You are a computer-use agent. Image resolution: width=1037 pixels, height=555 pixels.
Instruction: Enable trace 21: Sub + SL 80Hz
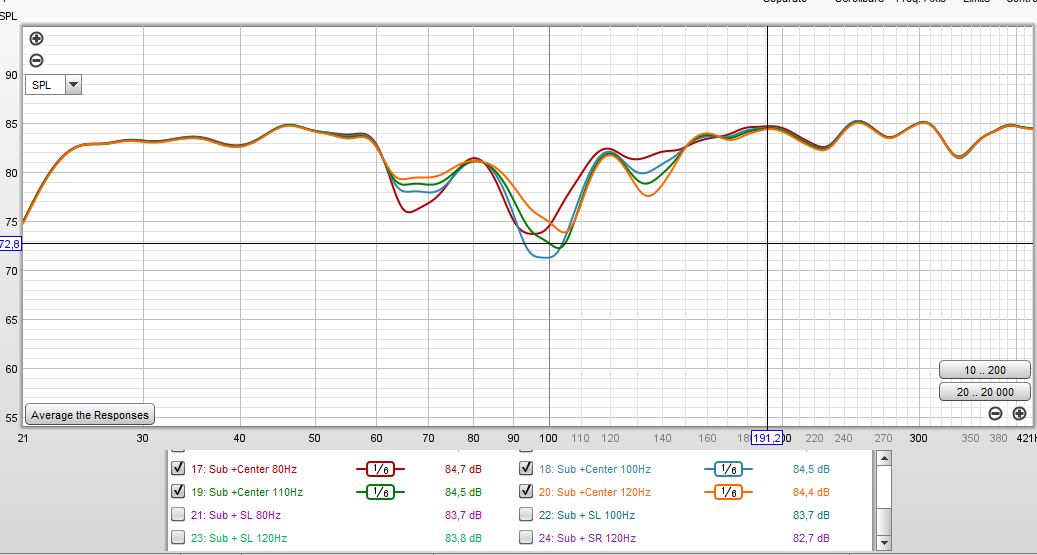click(x=178, y=514)
